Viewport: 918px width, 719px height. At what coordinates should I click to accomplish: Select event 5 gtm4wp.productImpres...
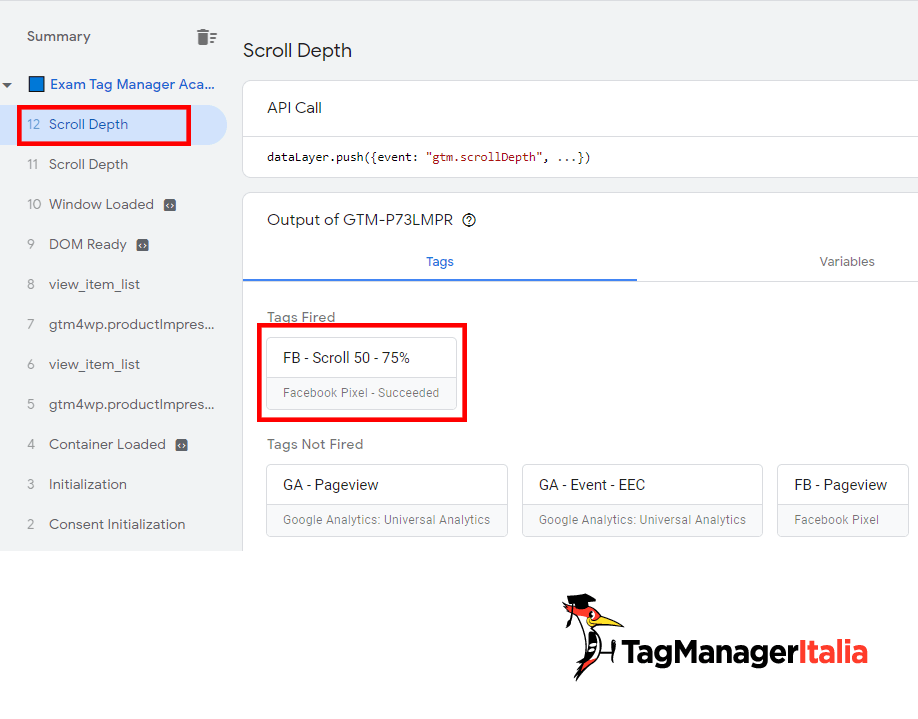tap(114, 405)
